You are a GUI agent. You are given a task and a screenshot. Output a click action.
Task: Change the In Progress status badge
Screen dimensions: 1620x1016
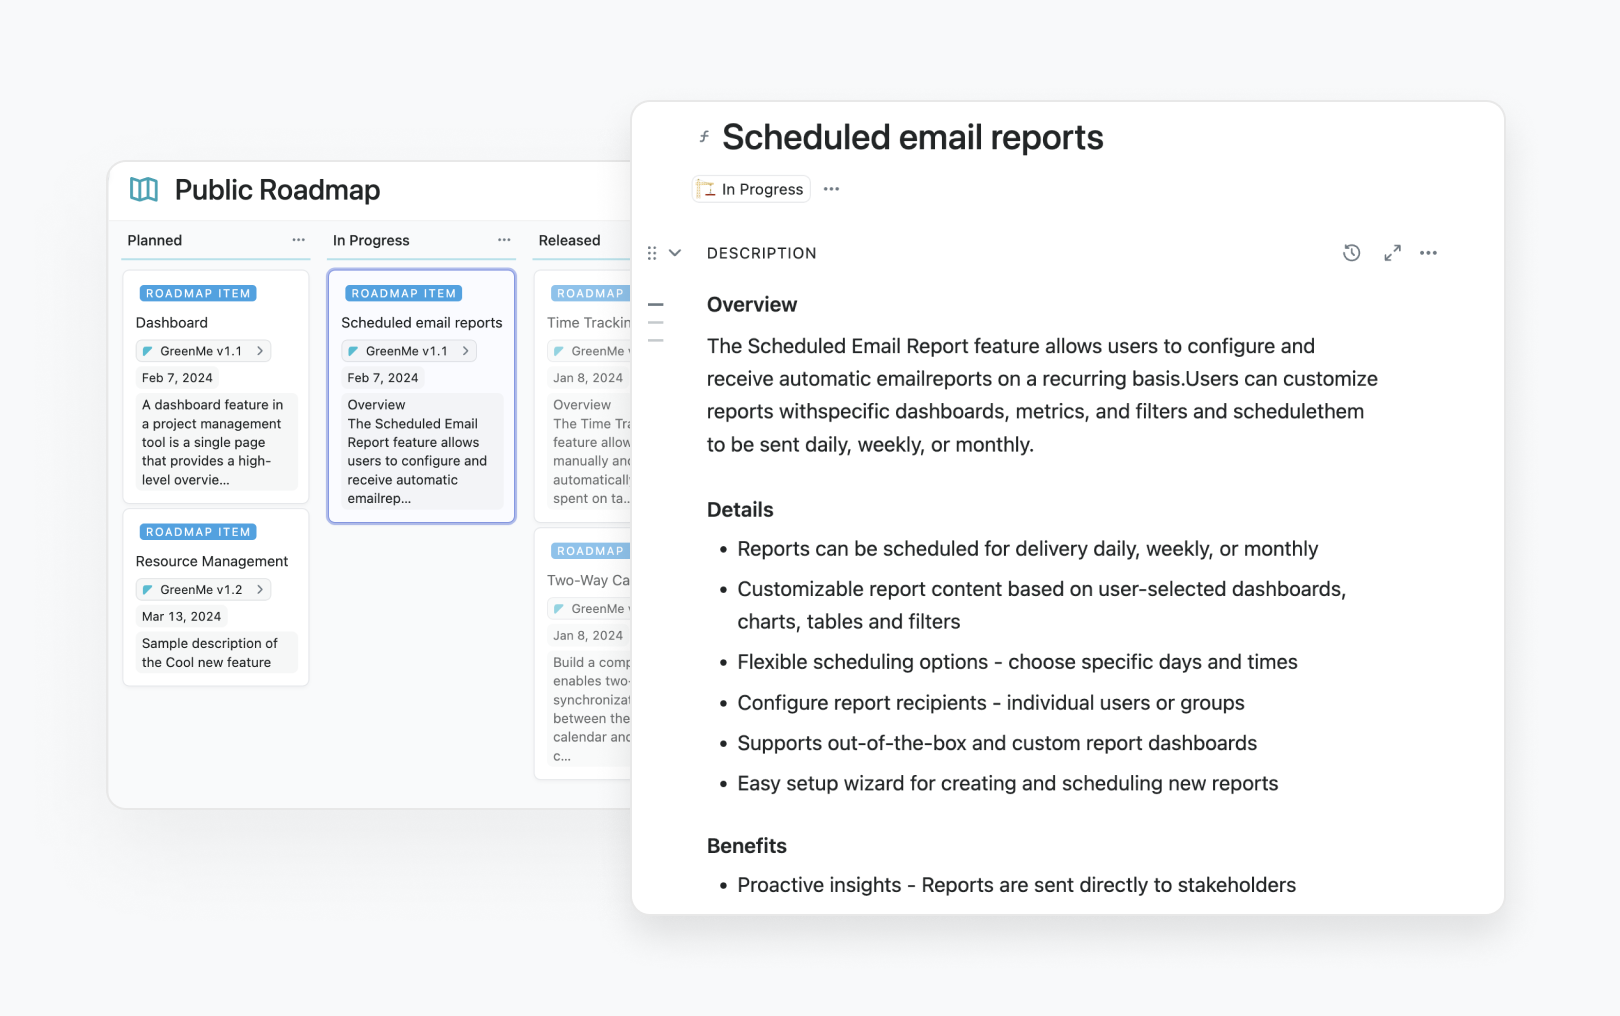click(x=751, y=189)
